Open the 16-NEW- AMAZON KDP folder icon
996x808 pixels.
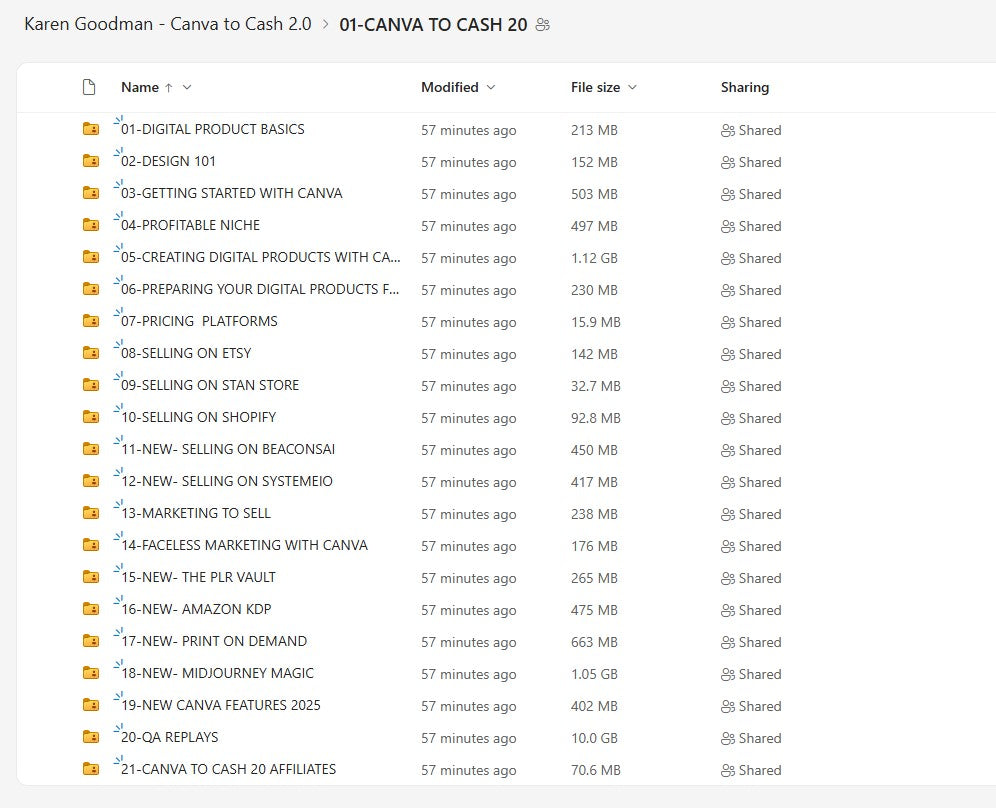pos(91,610)
